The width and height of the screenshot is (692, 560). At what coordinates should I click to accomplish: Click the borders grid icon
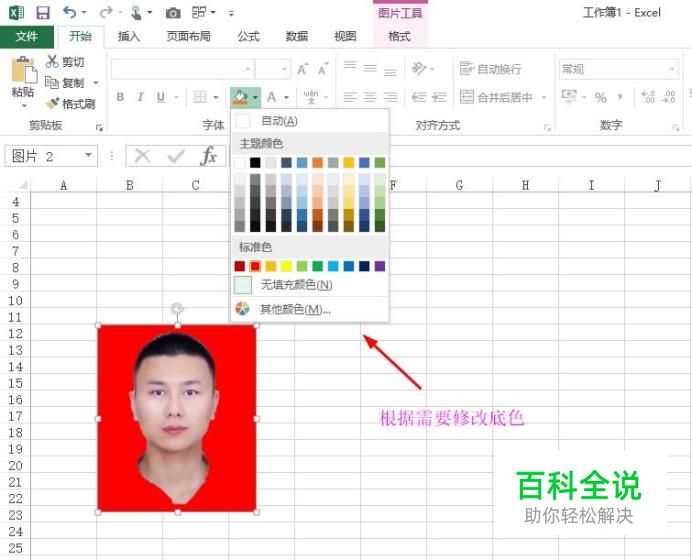point(200,97)
